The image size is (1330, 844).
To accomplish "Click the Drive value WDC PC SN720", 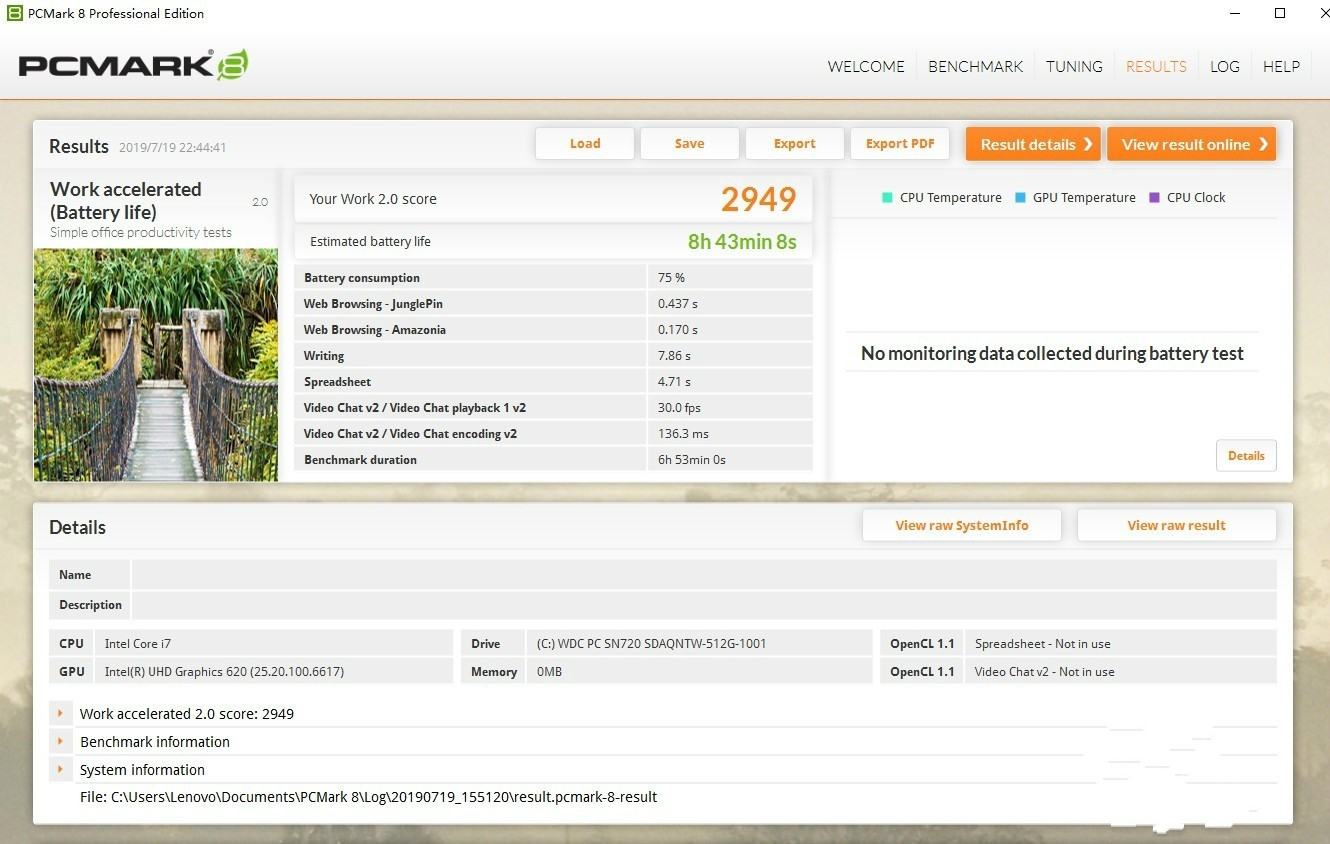I will pyautogui.click(x=652, y=643).
